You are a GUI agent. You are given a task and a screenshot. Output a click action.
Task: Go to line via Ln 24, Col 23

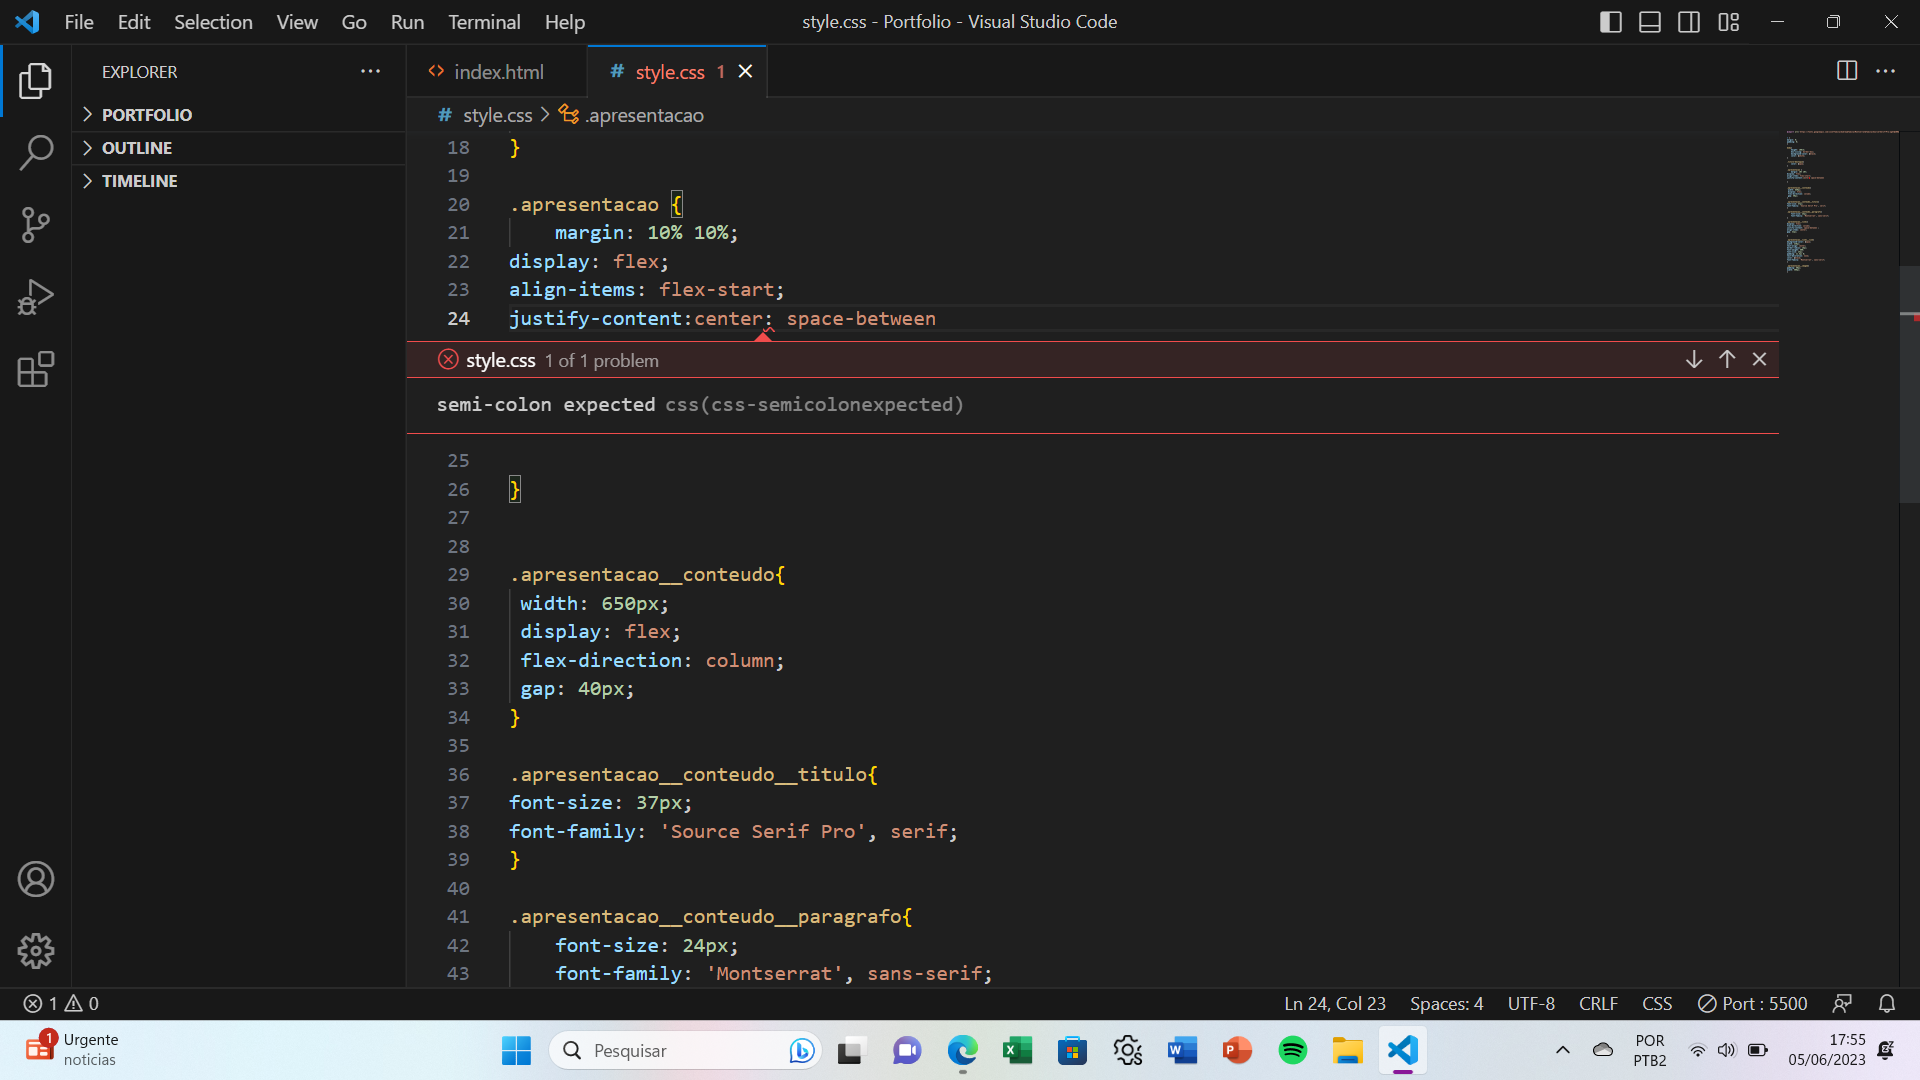[1335, 1003]
